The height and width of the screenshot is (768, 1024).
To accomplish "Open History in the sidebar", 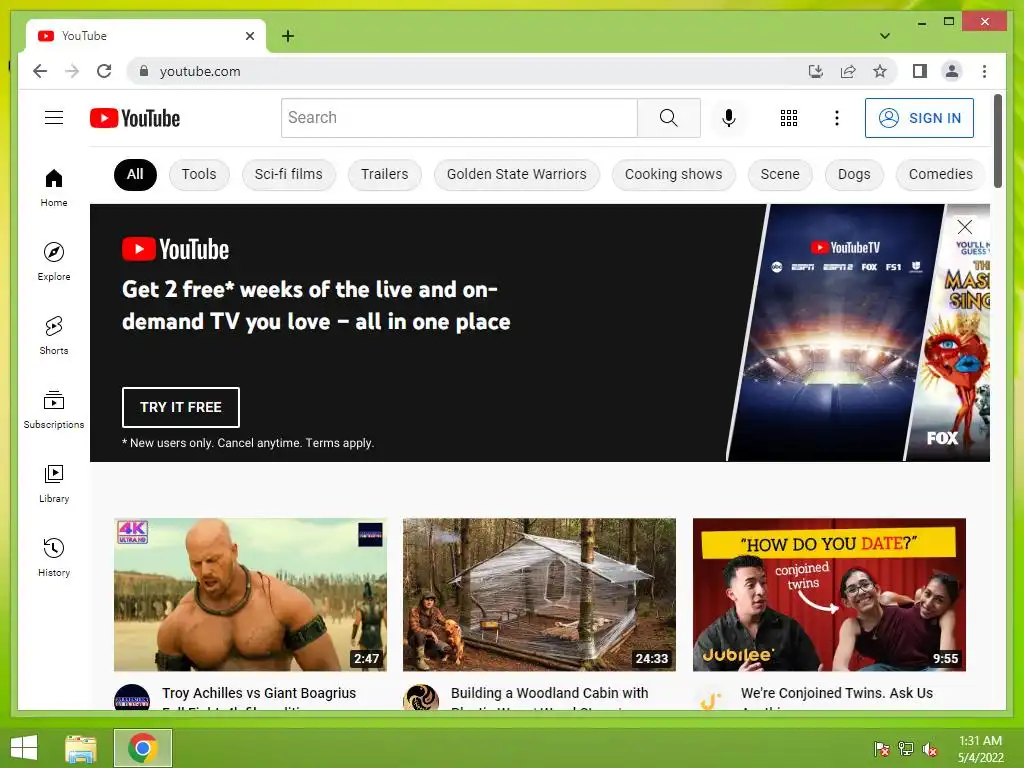I will coord(54,557).
